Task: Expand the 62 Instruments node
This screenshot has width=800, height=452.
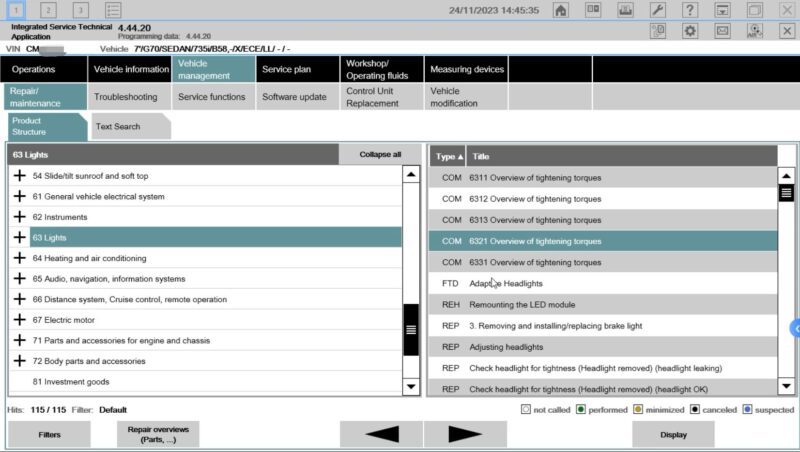Action: pyautogui.click(x=19, y=217)
